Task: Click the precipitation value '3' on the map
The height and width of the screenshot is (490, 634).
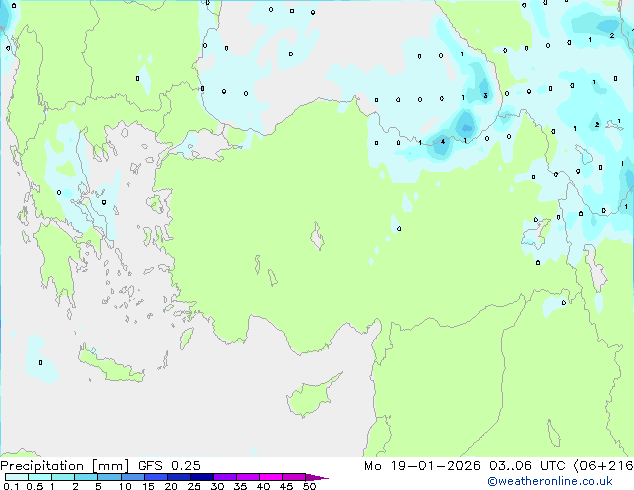Action: tap(485, 96)
